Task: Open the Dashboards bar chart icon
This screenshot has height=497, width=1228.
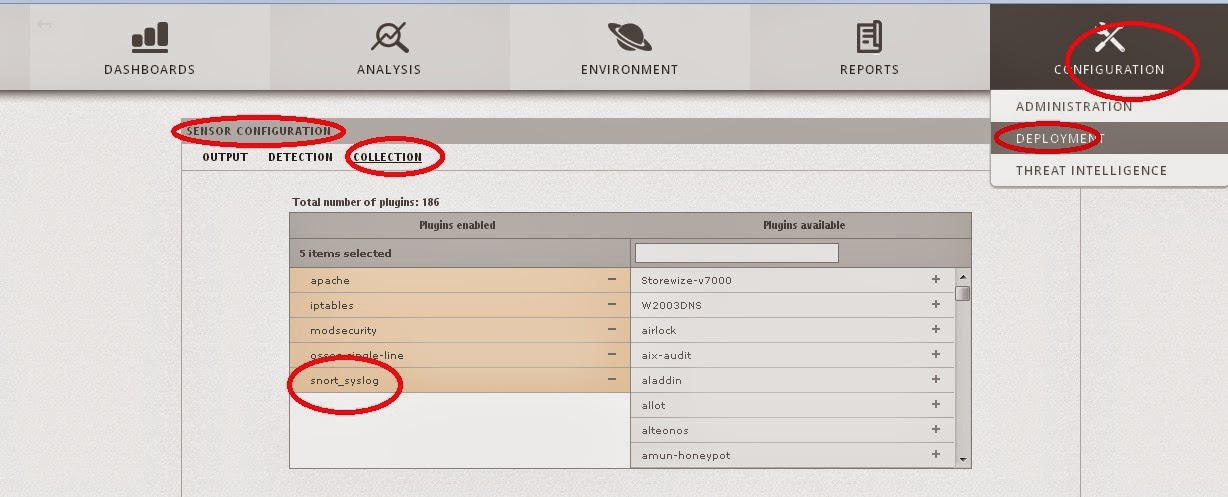Action: coord(149,37)
